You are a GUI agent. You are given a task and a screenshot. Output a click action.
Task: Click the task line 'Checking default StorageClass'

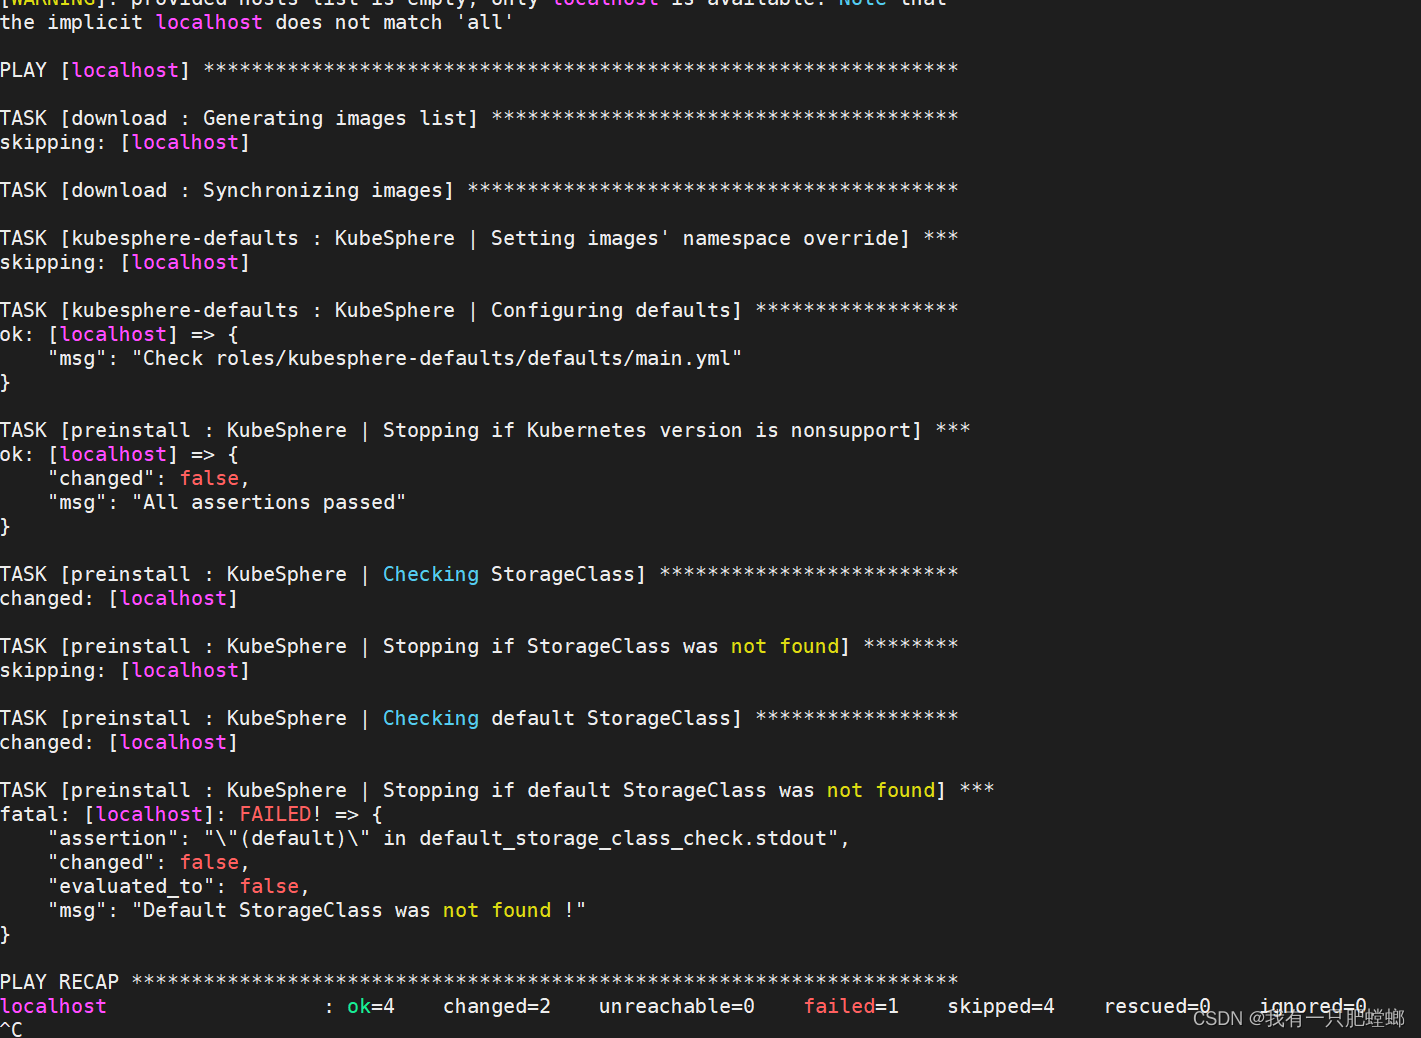point(479,718)
